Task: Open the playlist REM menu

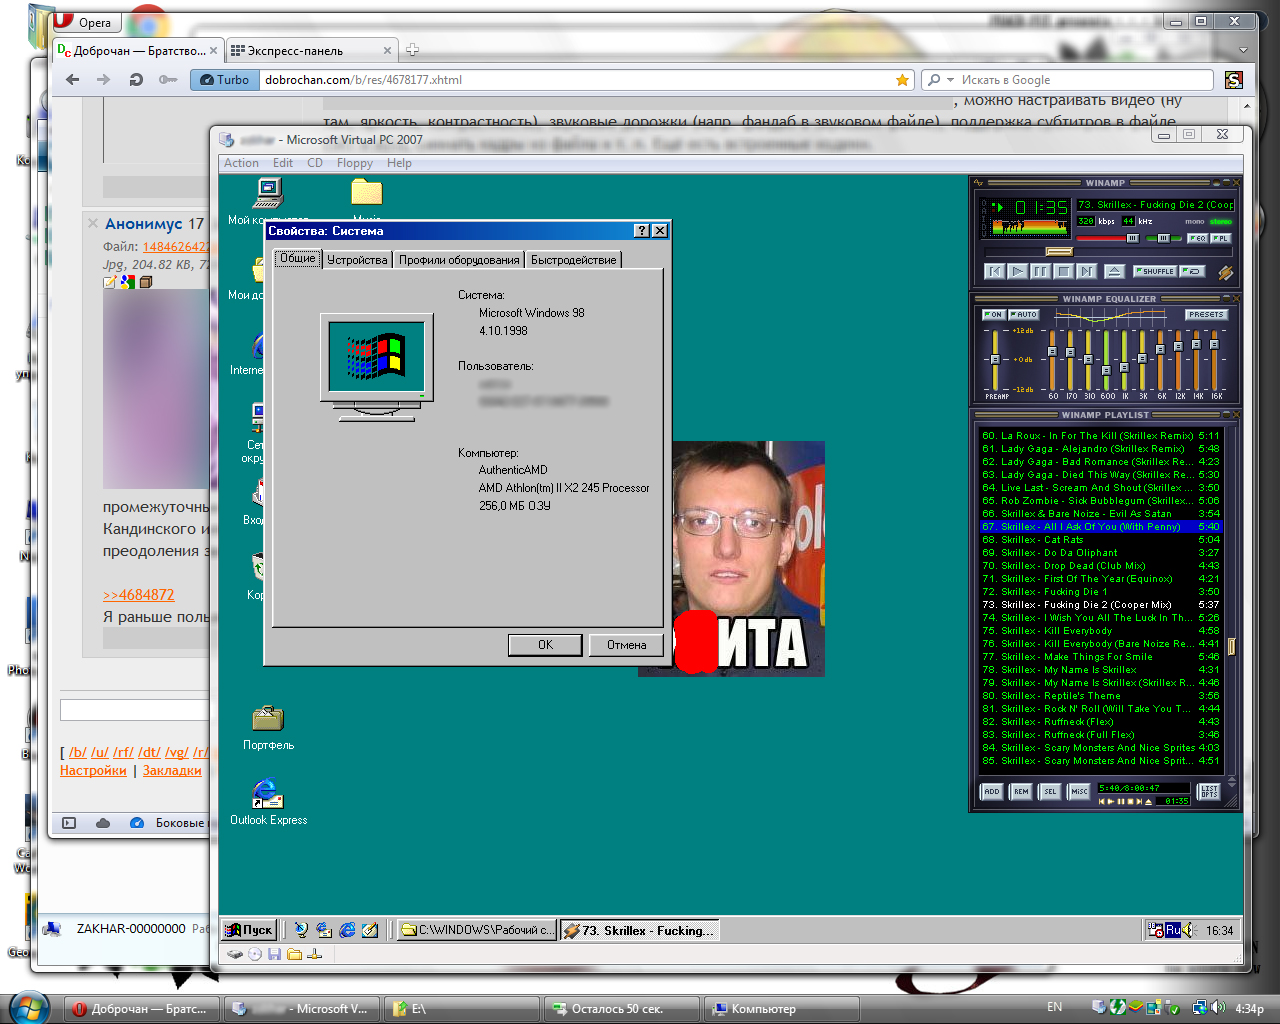Action: pos(1021,791)
